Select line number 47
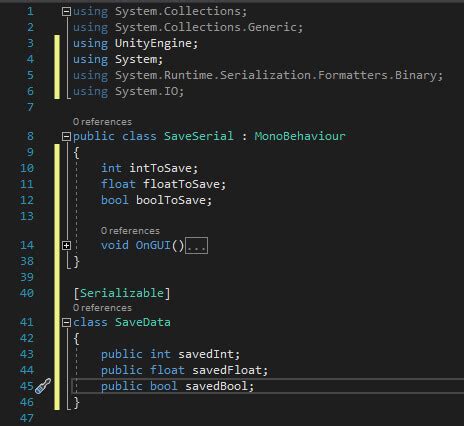 coord(27,418)
